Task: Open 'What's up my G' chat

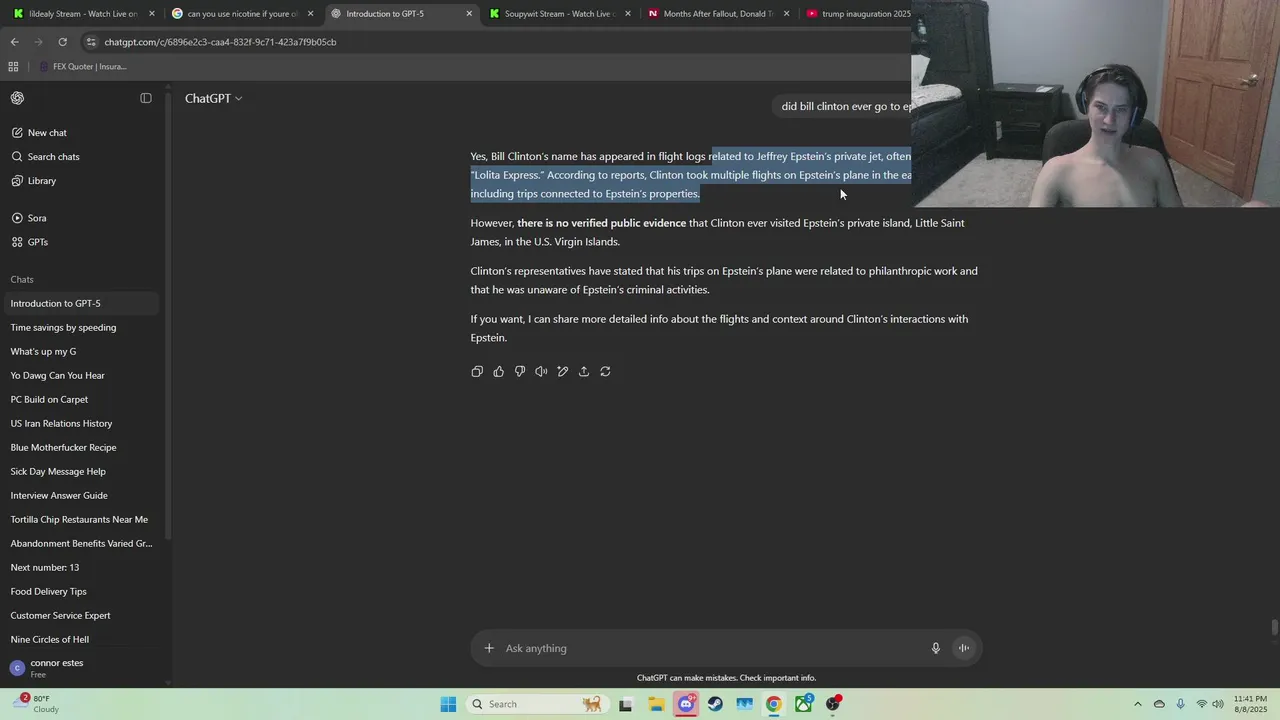Action: (x=82, y=351)
